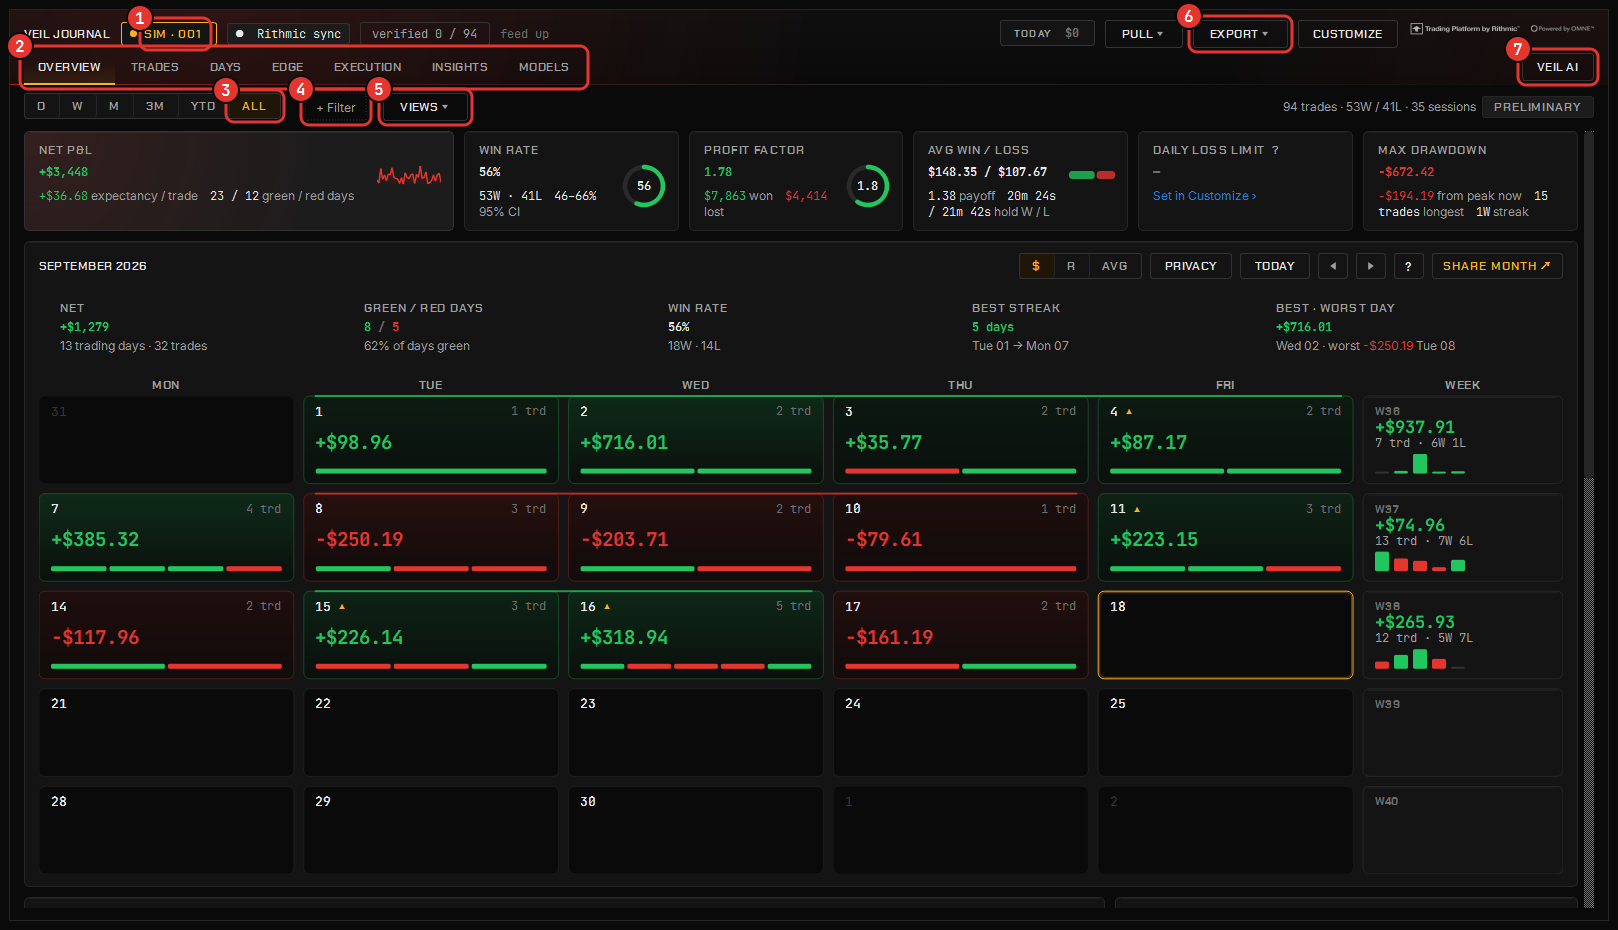Screen dimensions: 1618x930
Task: Open the MODELS tab
Action: (x=544, y=67)
